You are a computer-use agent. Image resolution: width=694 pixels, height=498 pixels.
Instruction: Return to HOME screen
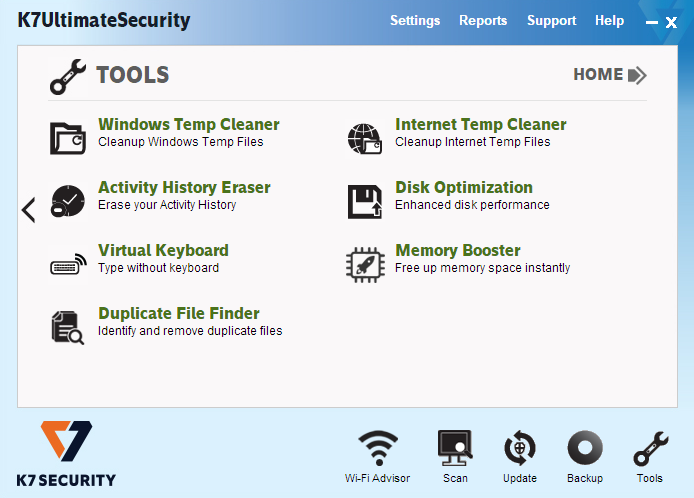610,75
